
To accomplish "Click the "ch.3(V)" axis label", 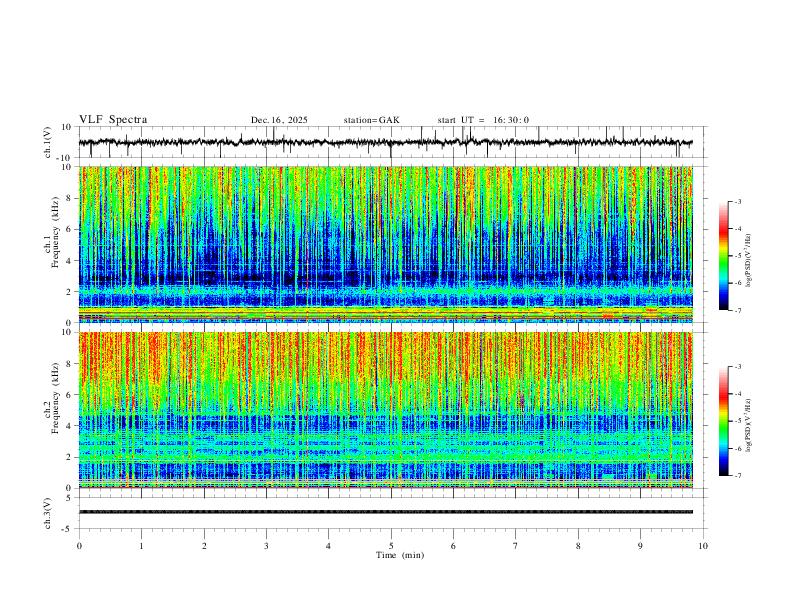I will pos(48,513).
